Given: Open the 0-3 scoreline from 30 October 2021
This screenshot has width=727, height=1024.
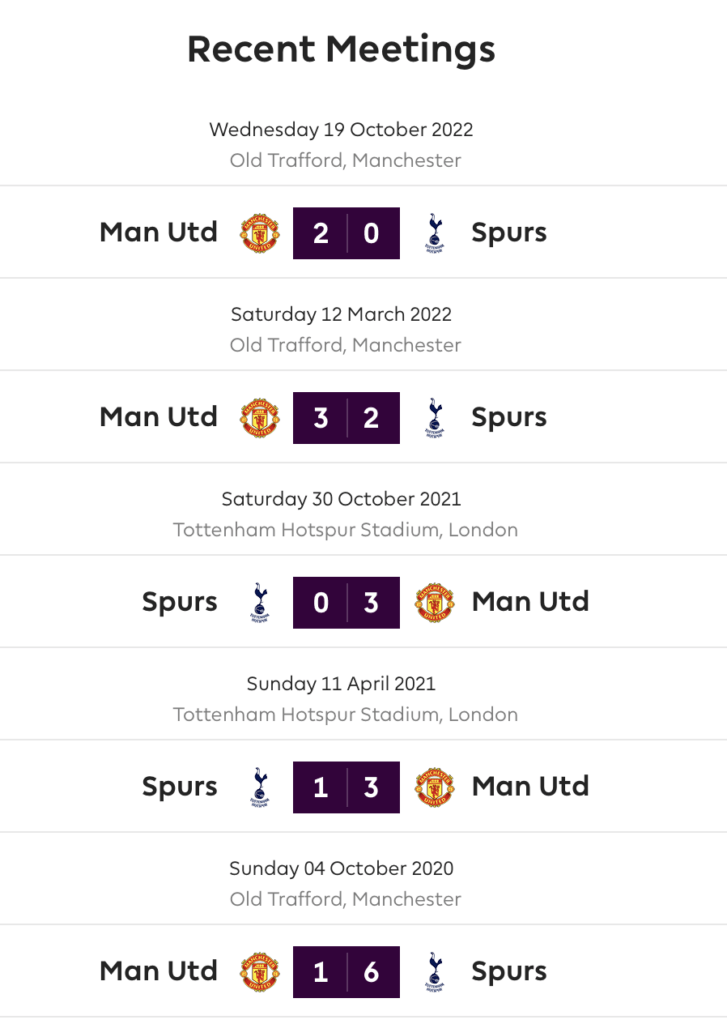Looking at the screenshot, I should pos(346,603).
